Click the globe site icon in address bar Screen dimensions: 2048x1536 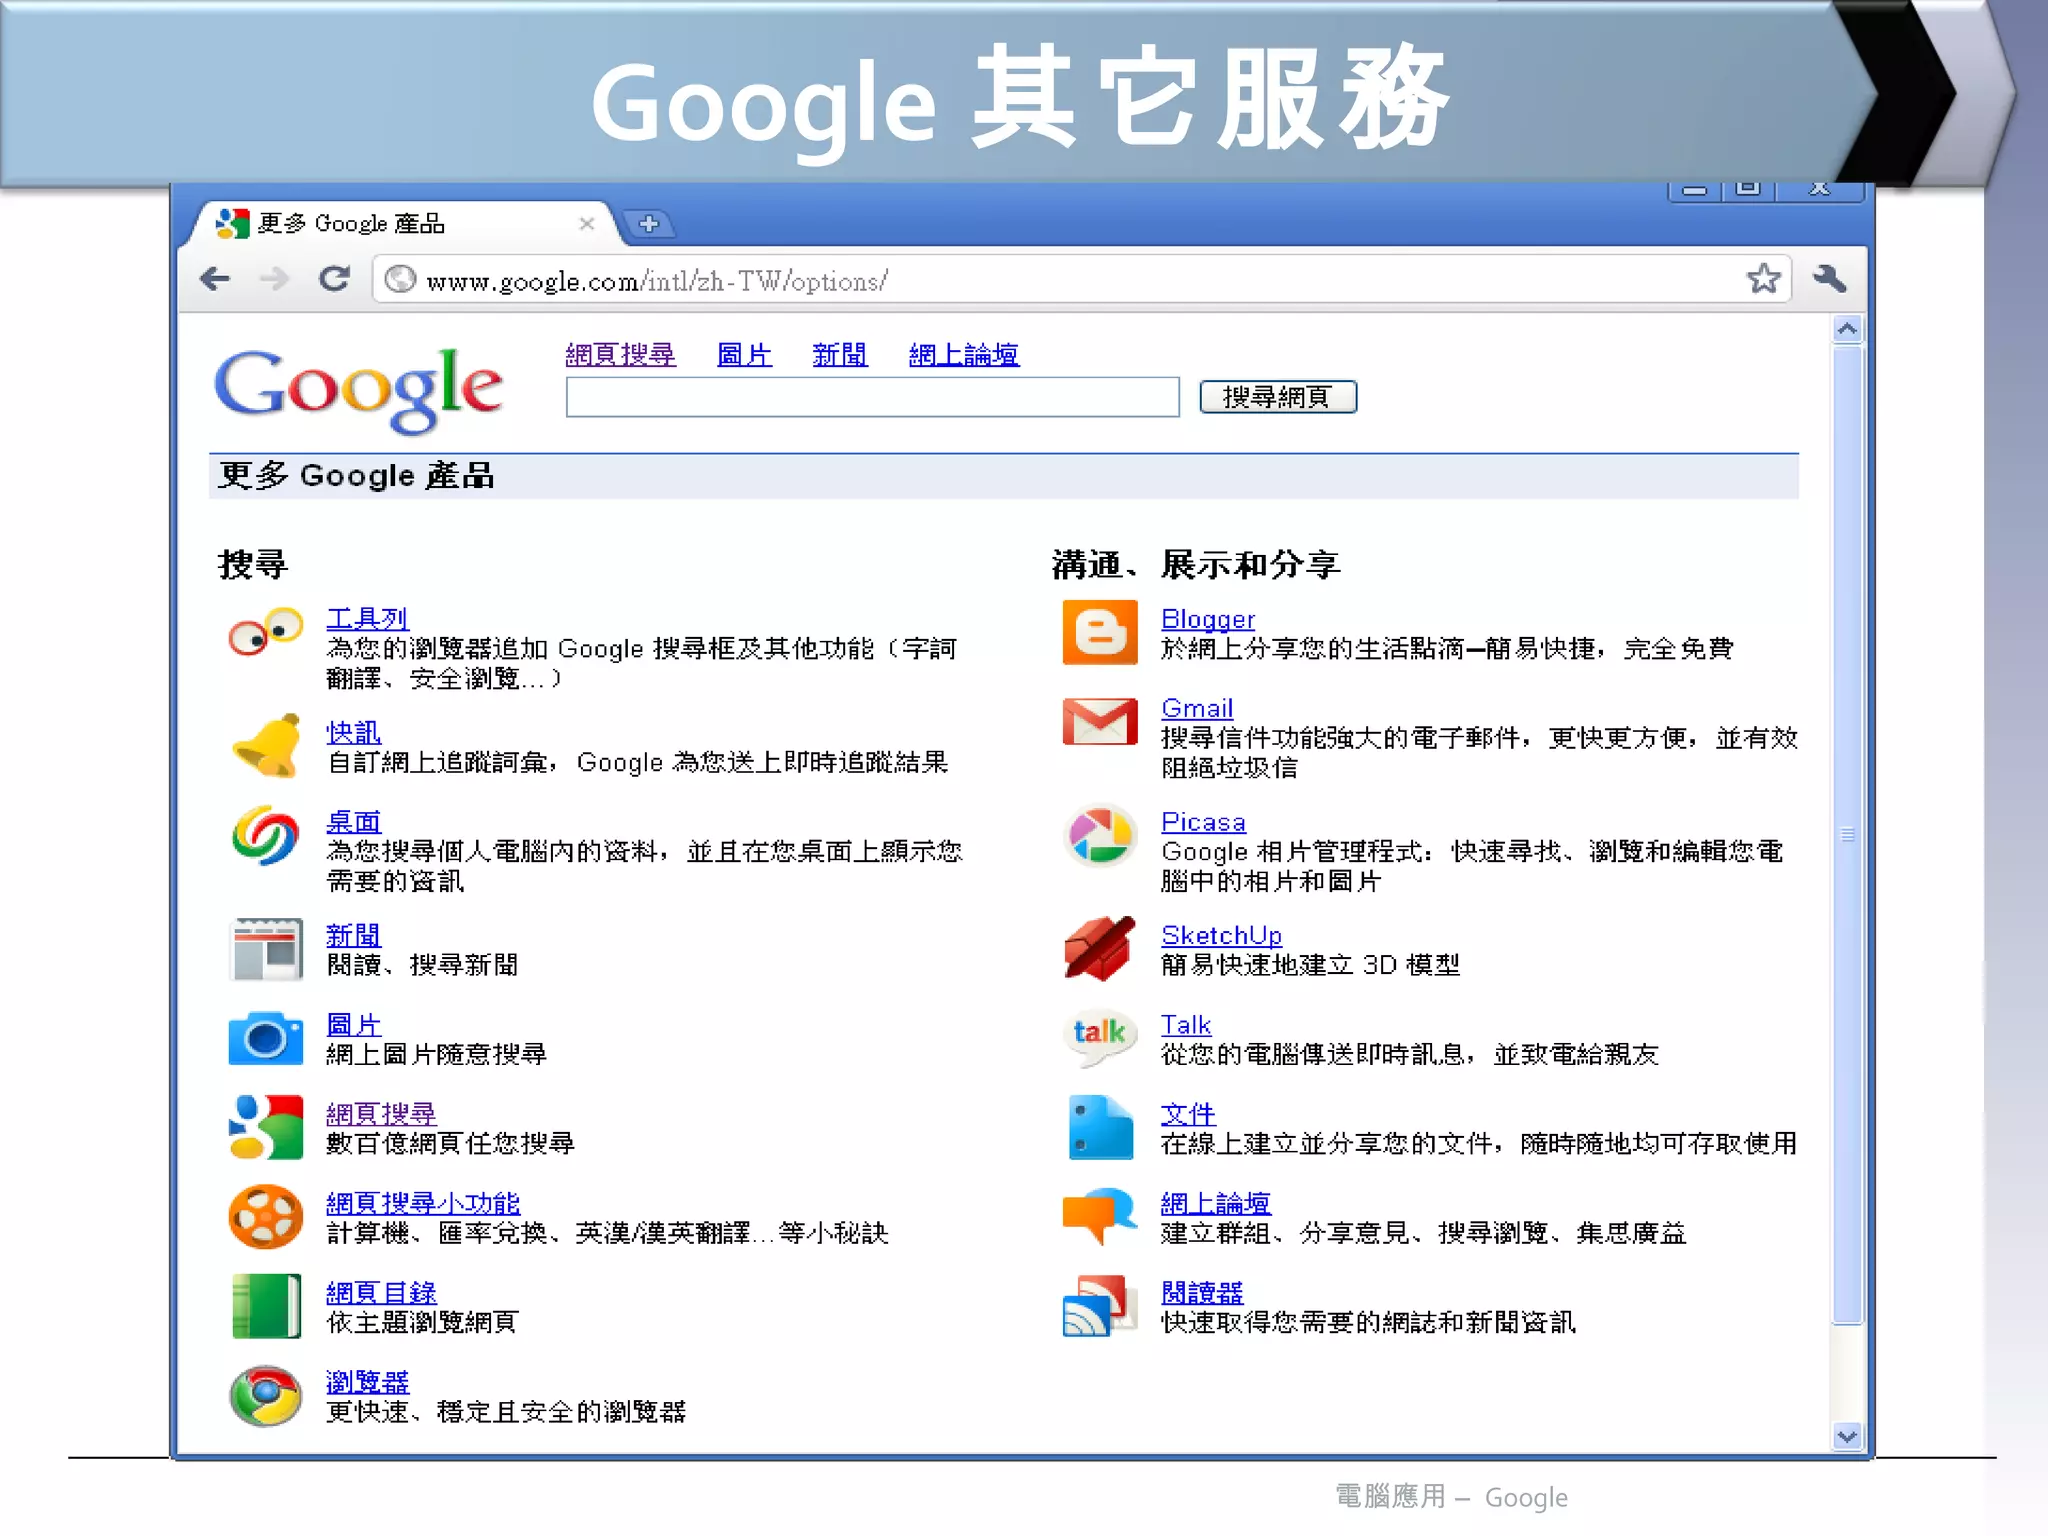[400, 279]
